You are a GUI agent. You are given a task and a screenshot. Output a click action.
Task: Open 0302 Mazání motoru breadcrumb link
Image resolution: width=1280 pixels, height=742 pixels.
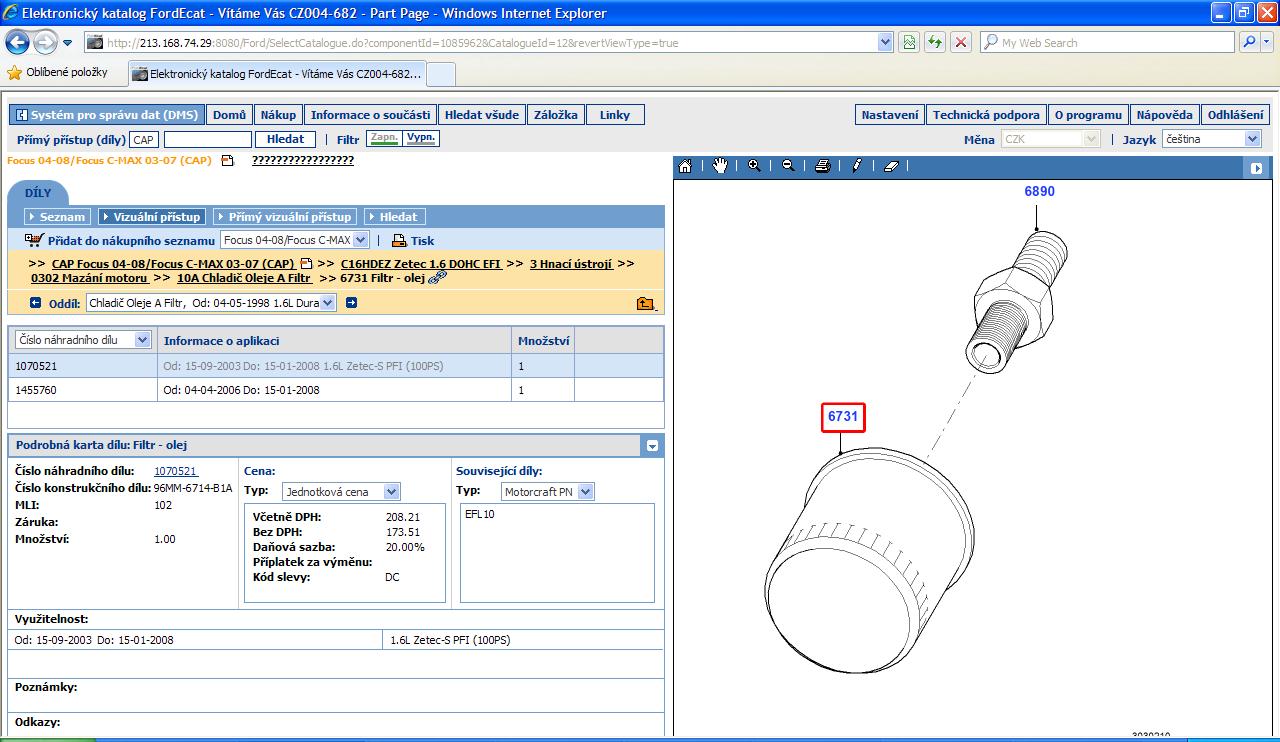pyautogui.click(x=89, y=278)
